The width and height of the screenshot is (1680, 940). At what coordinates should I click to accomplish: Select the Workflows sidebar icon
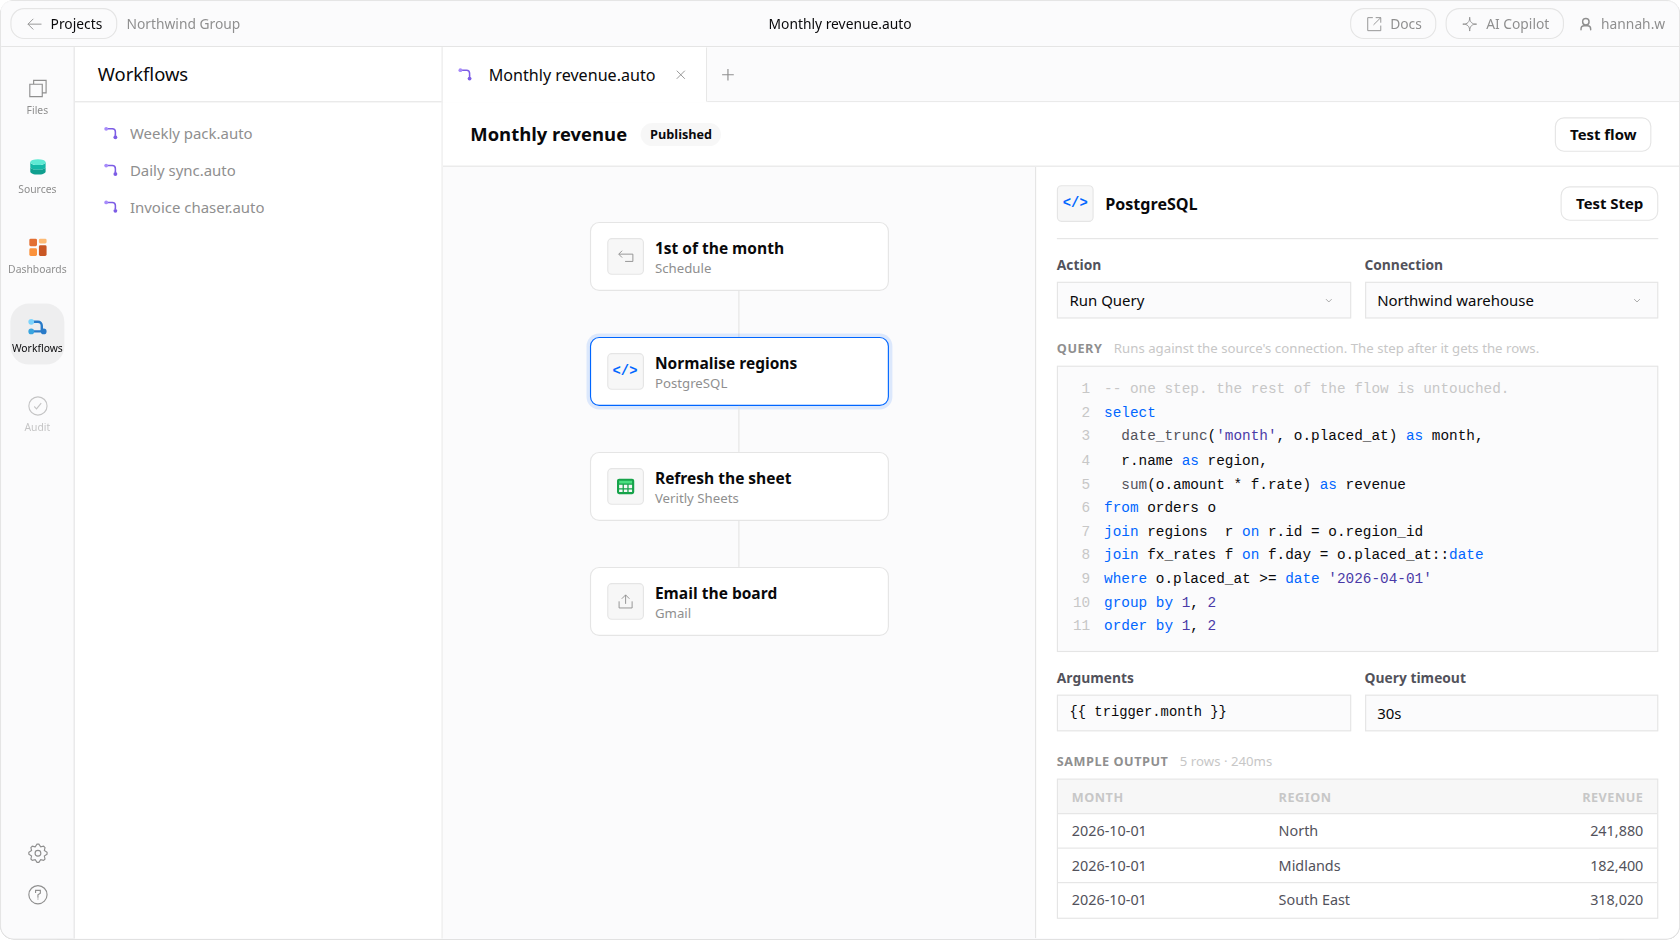(x=37, y=334)
